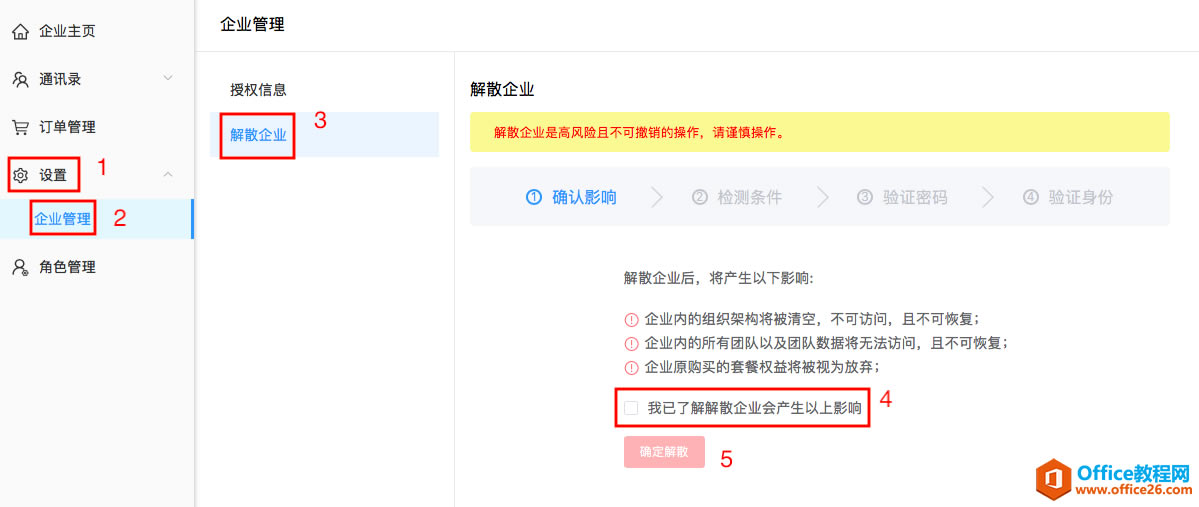Select the 授权信息 tab
The width and height of the screenshot is (1199, 507).
pyautogui.click(x=258, y=89)
